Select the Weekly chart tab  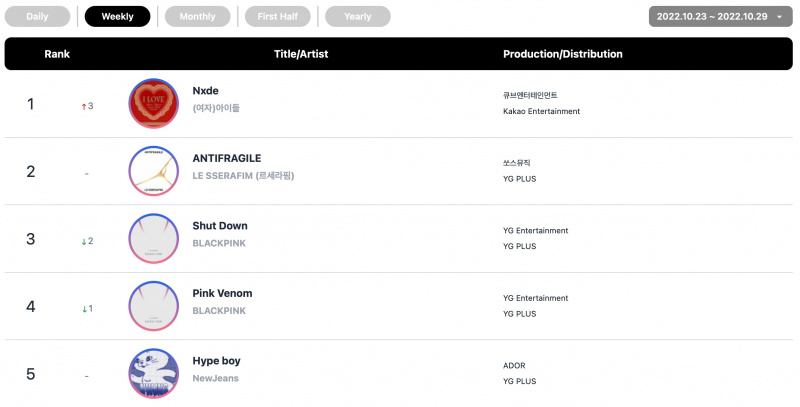[x=117, y=16]
